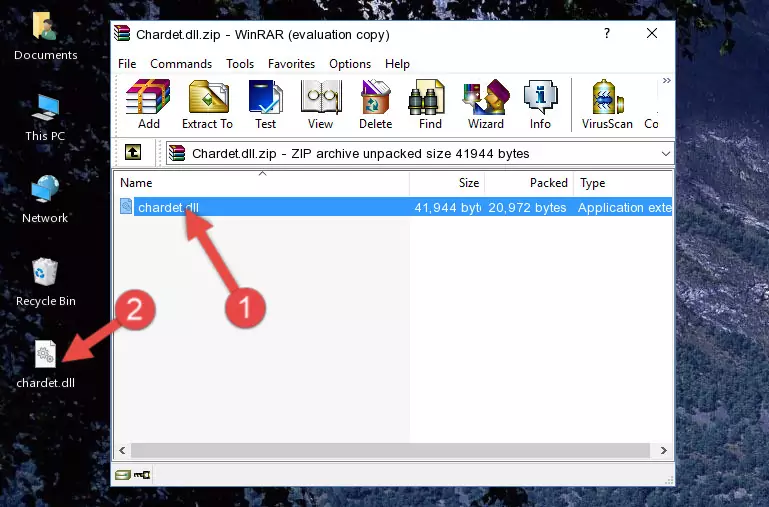Click chardet.dll file icon in list
The height and width of the screenshot is (507, 769).
tap(126, 206)
